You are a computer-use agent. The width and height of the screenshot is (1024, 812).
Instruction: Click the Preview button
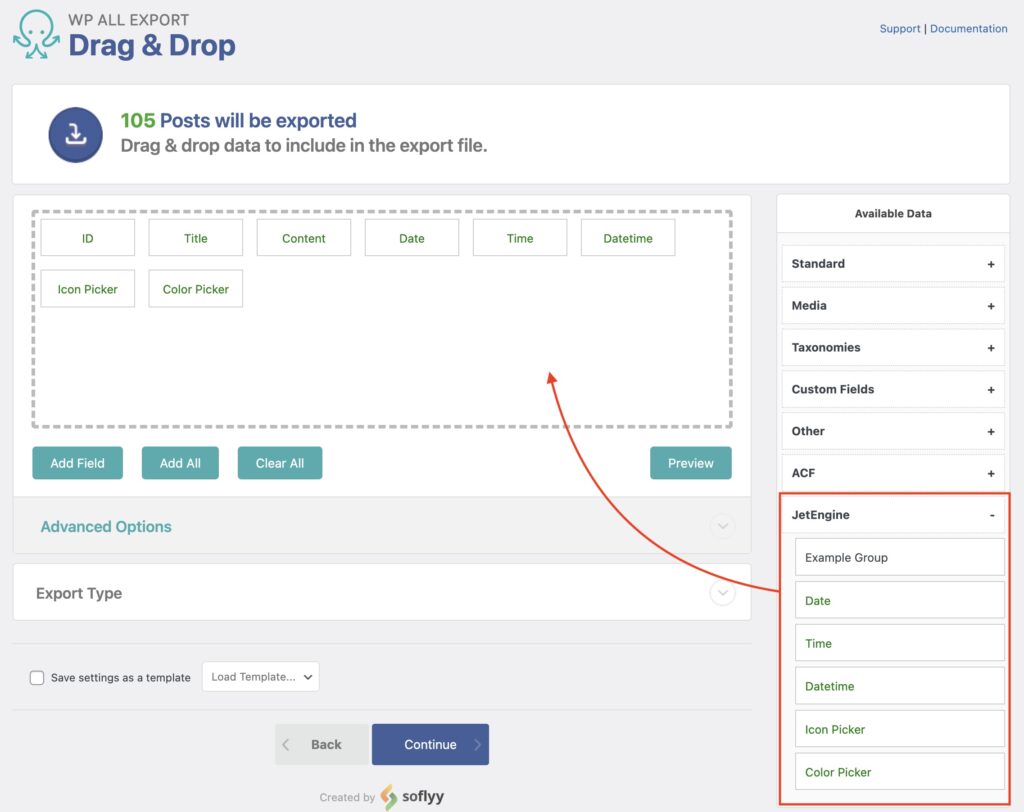pos(691,463)
